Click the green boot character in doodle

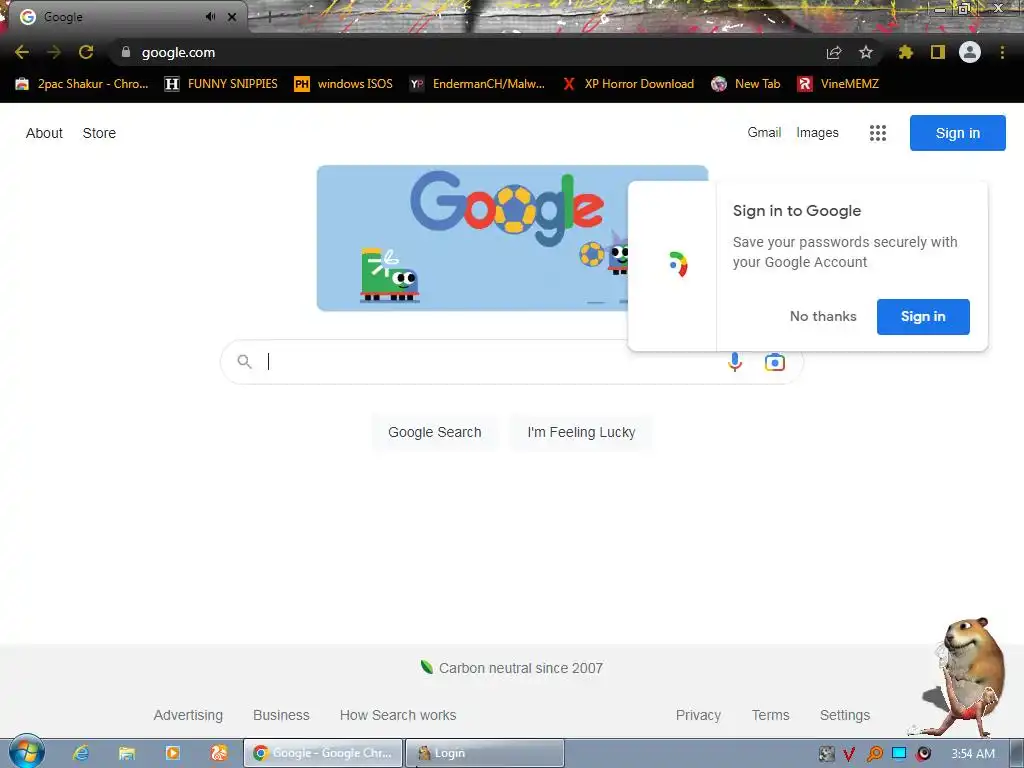click(390, 274)
